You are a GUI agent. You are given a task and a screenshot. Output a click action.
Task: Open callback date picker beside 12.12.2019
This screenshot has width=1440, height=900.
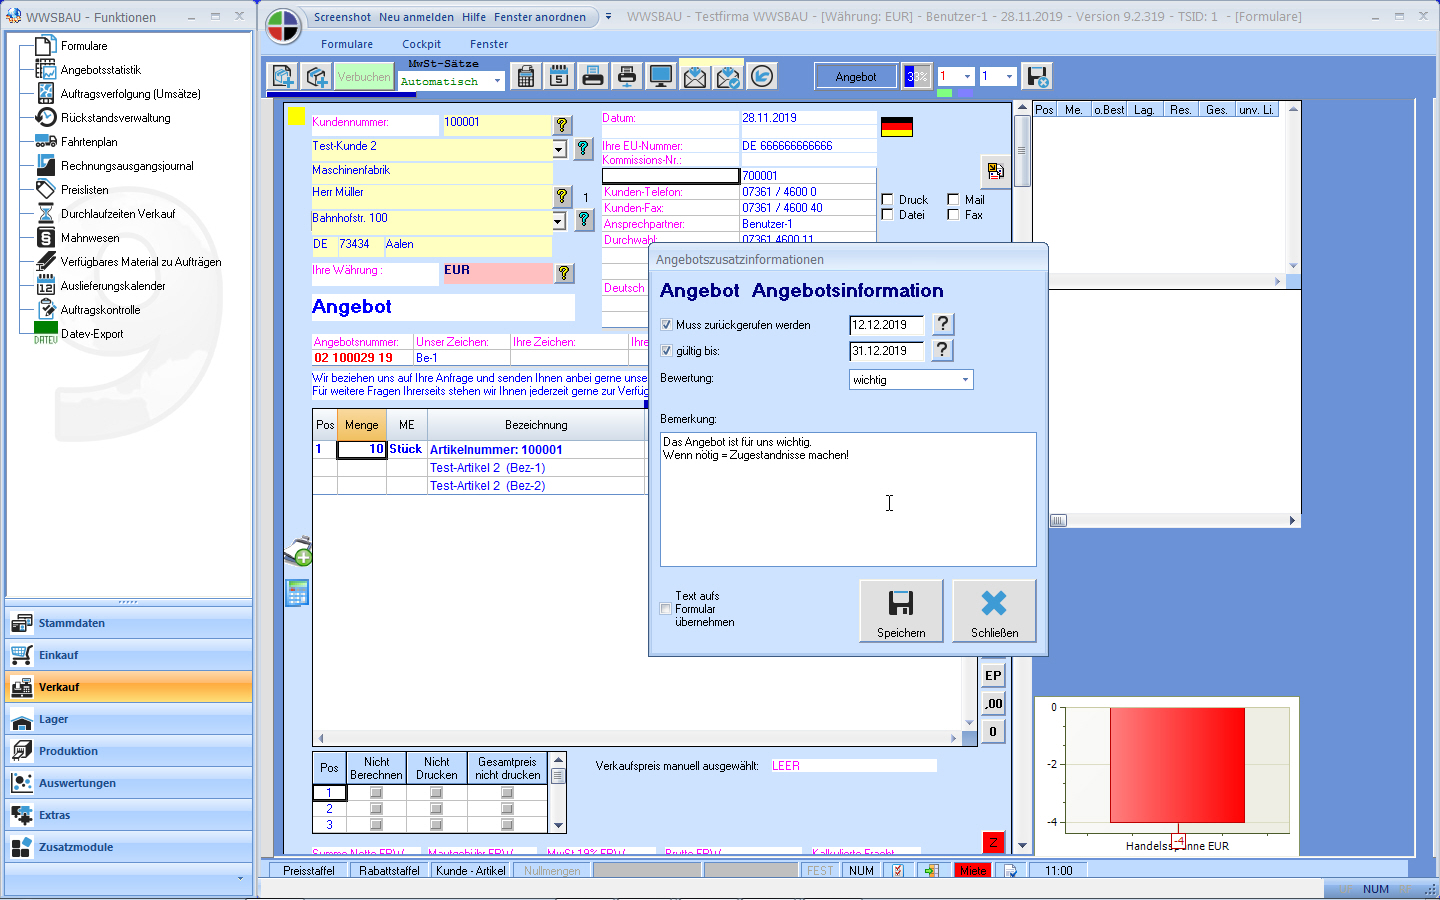(x=942, y=324)
